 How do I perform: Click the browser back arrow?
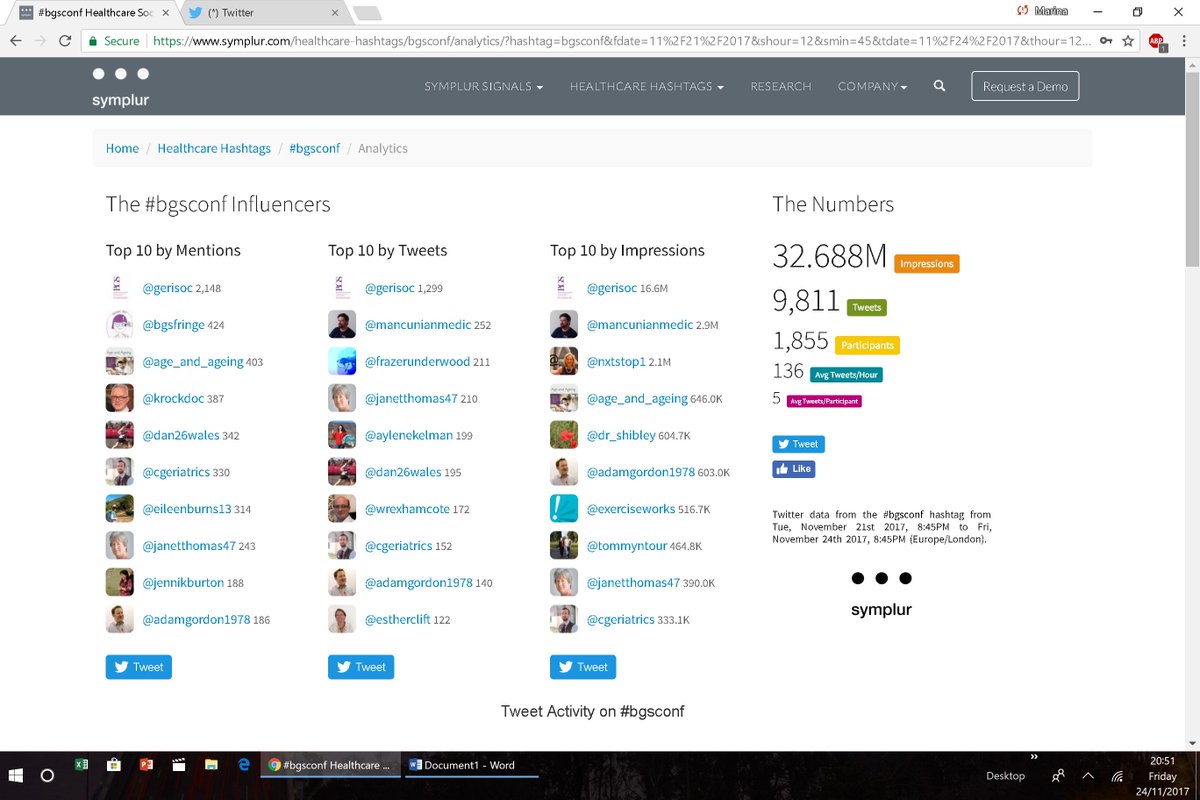[x=16, y=41]
